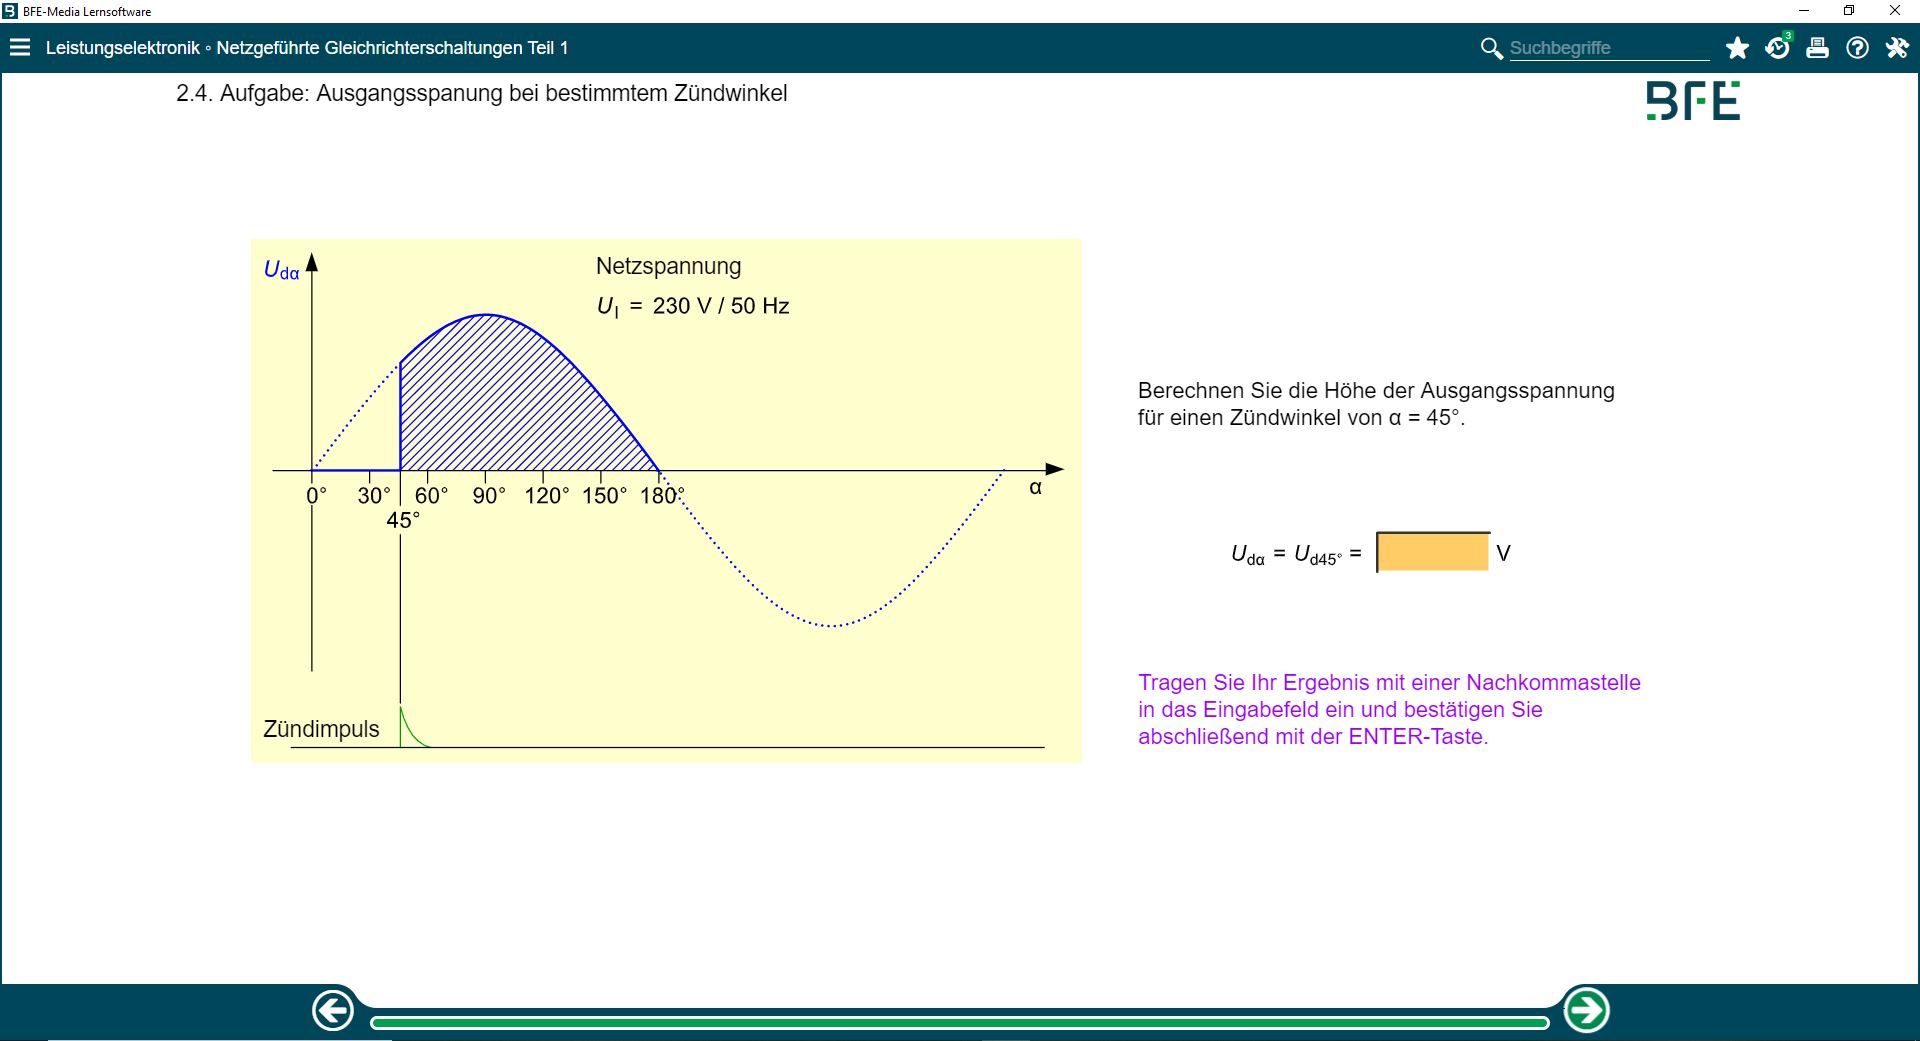Viewport: 1920px width, 1041px height.
Task: Open history icon with badge 3
Action: 1777,48
